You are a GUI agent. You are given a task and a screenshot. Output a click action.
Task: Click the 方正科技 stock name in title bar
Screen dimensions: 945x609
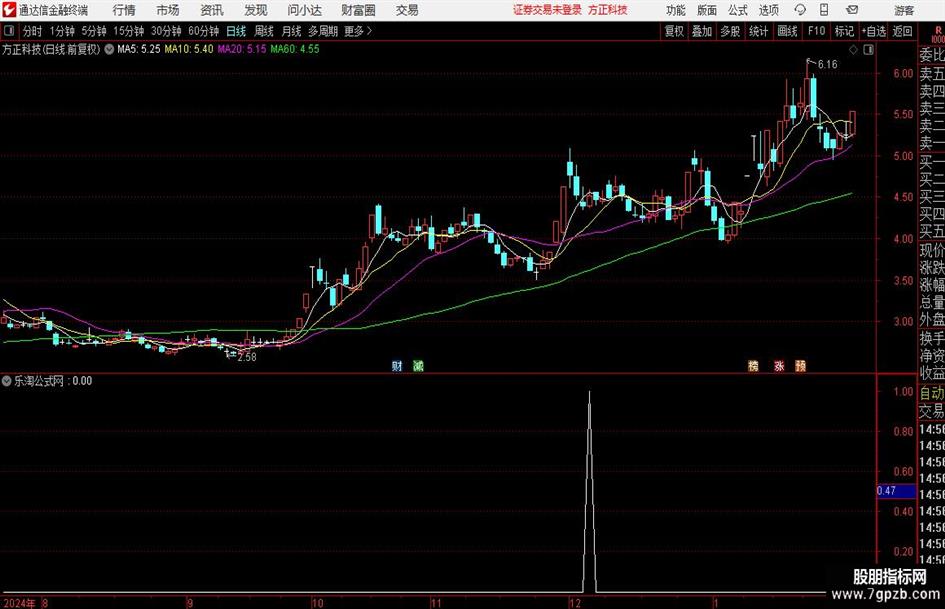tap(608, 10)
